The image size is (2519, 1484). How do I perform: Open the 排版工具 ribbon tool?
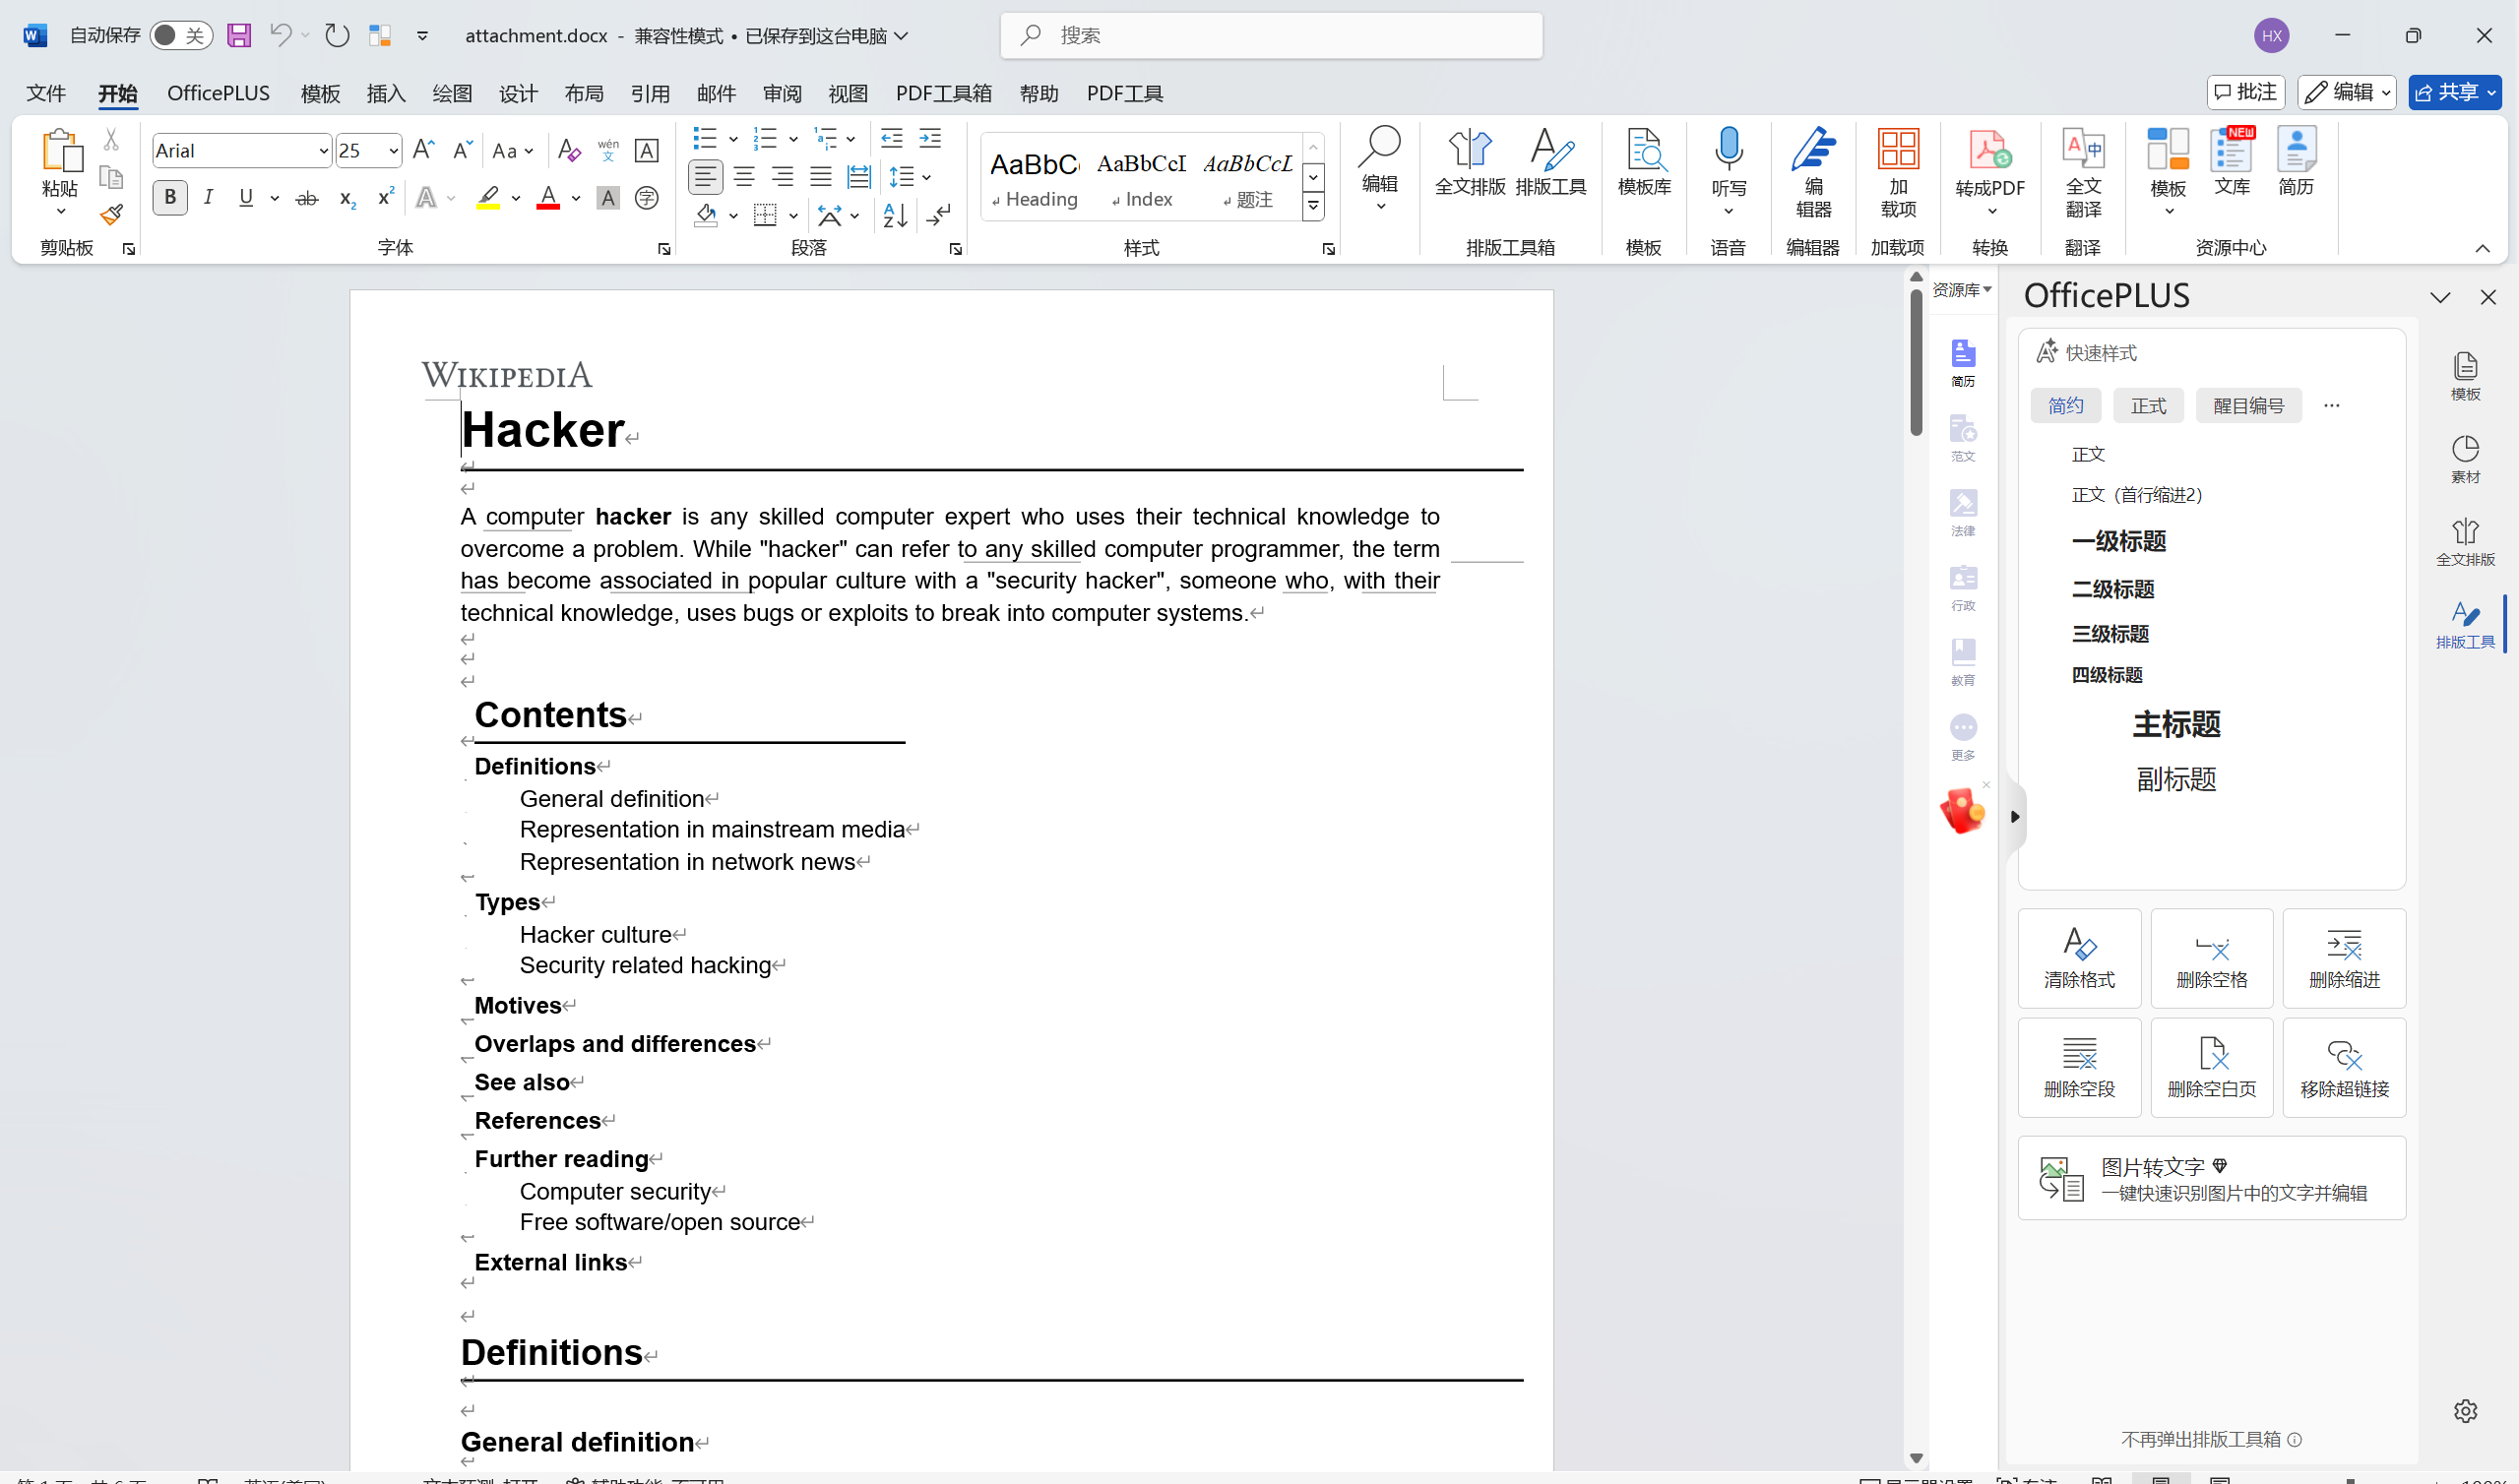pos(1551,161)
